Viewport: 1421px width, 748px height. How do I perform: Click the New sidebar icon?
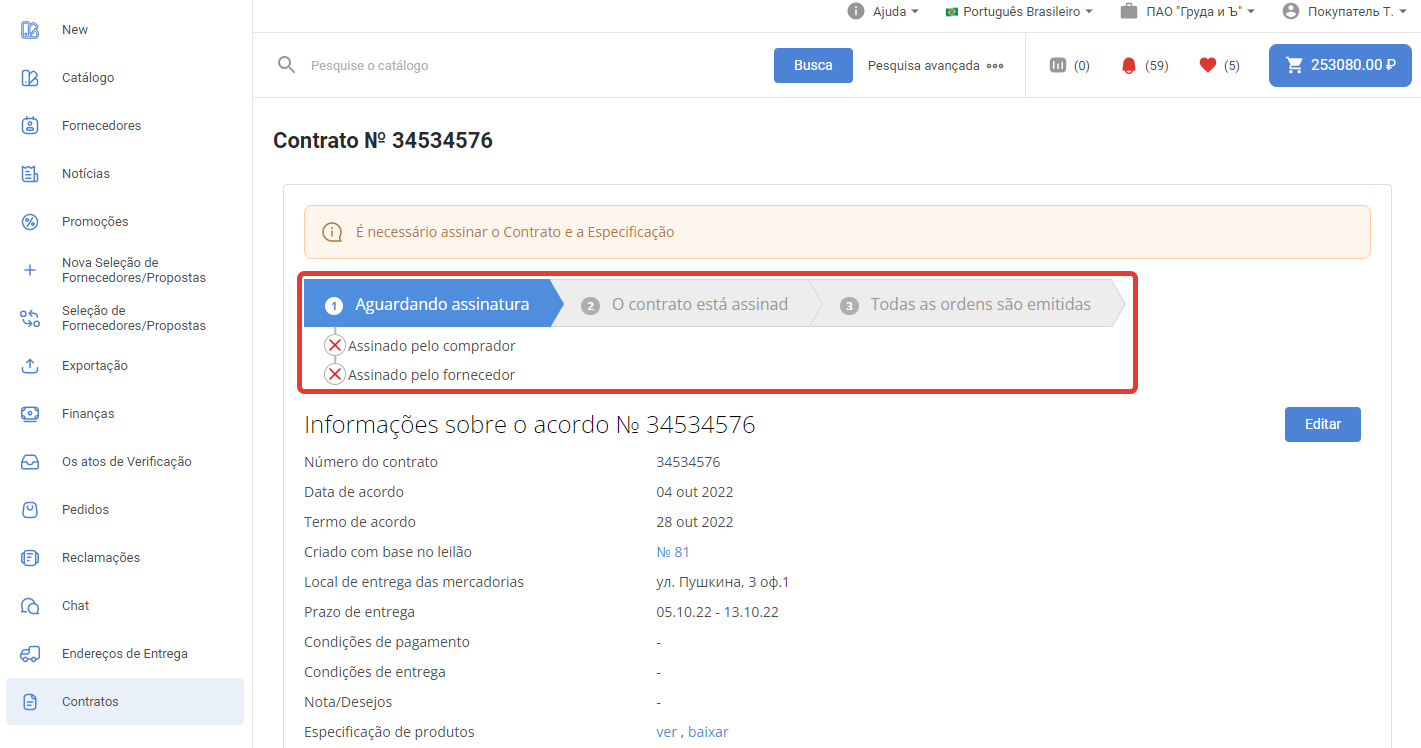click(30, 30)
